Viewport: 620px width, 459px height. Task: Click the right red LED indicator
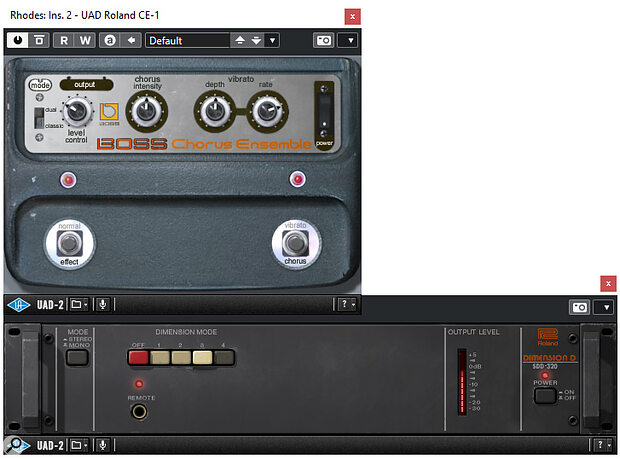click(297, 179)
